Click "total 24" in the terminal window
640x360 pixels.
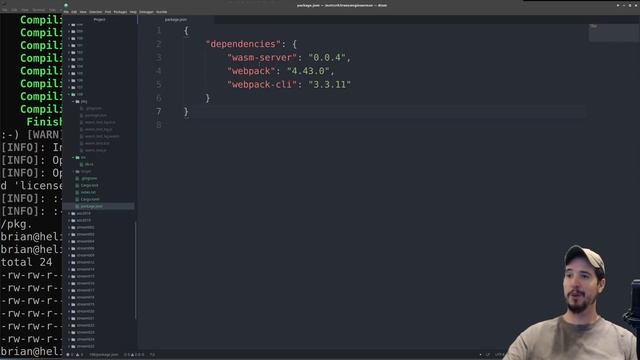pos(27,262)
